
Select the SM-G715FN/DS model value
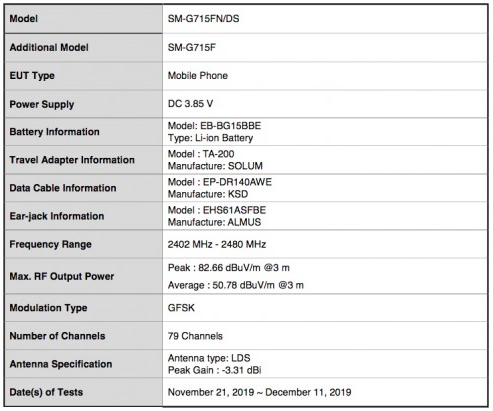tap(203, 19)
